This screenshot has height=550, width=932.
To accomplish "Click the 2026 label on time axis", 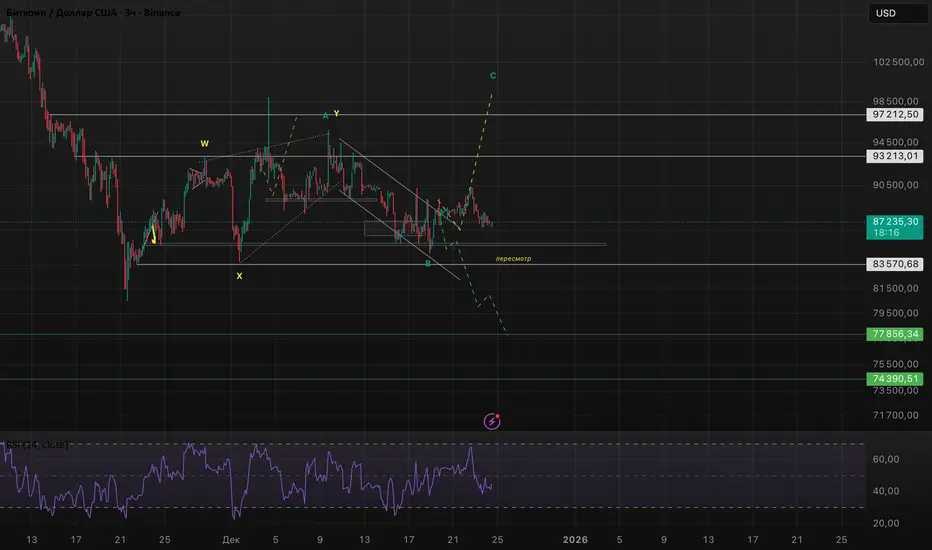I will click(575, 539).
